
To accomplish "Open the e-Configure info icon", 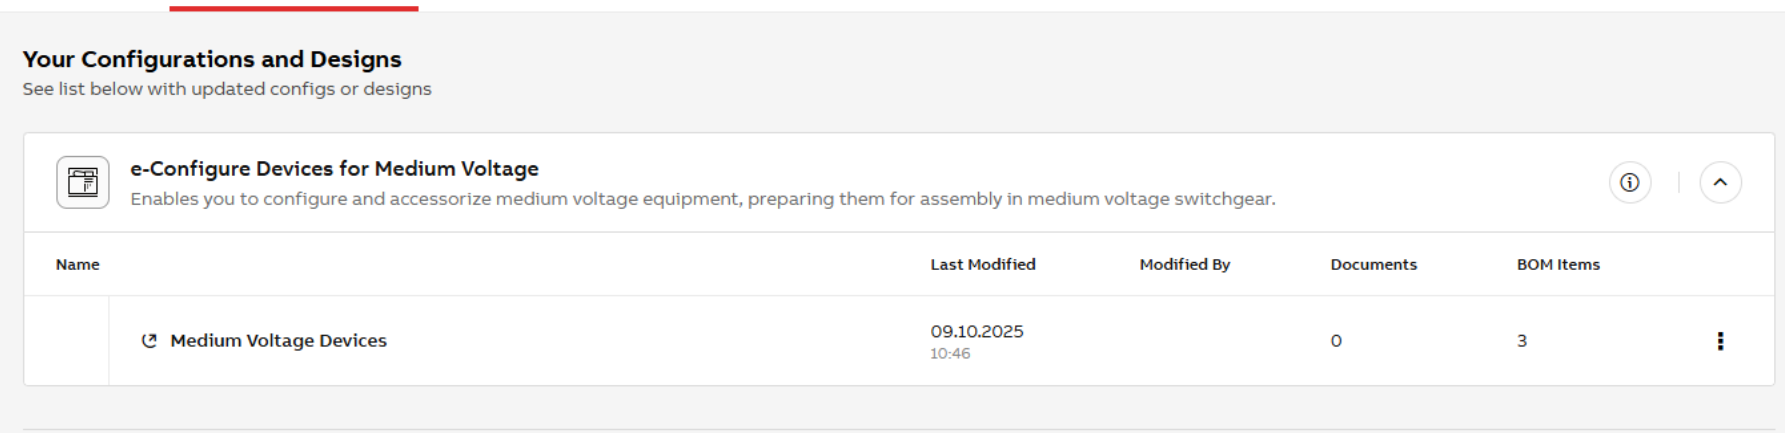I will click(1630, 182).
